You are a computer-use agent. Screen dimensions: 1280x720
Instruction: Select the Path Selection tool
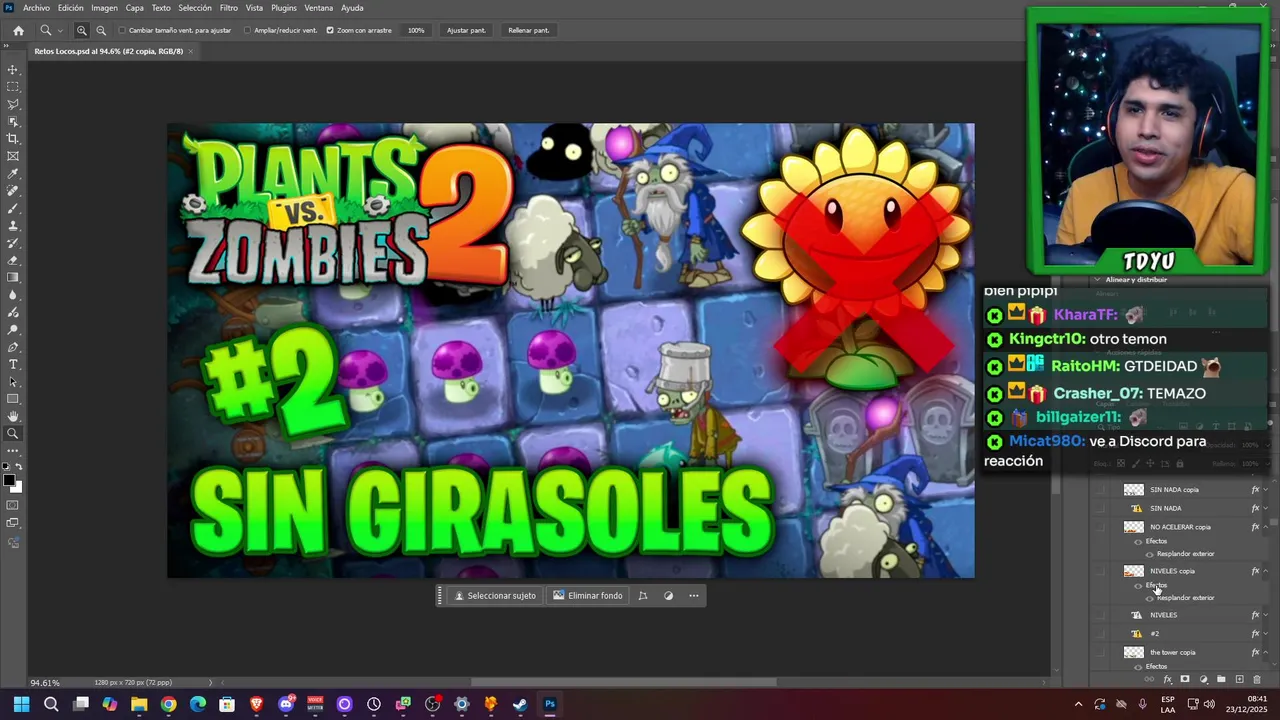(x=13, y=382)
